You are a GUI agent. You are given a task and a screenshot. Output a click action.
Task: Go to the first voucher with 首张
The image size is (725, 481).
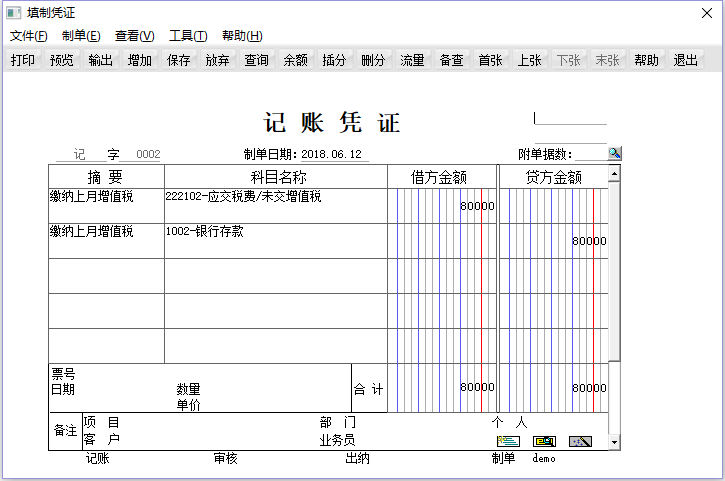pyautogui.click(x=490, y=60)
